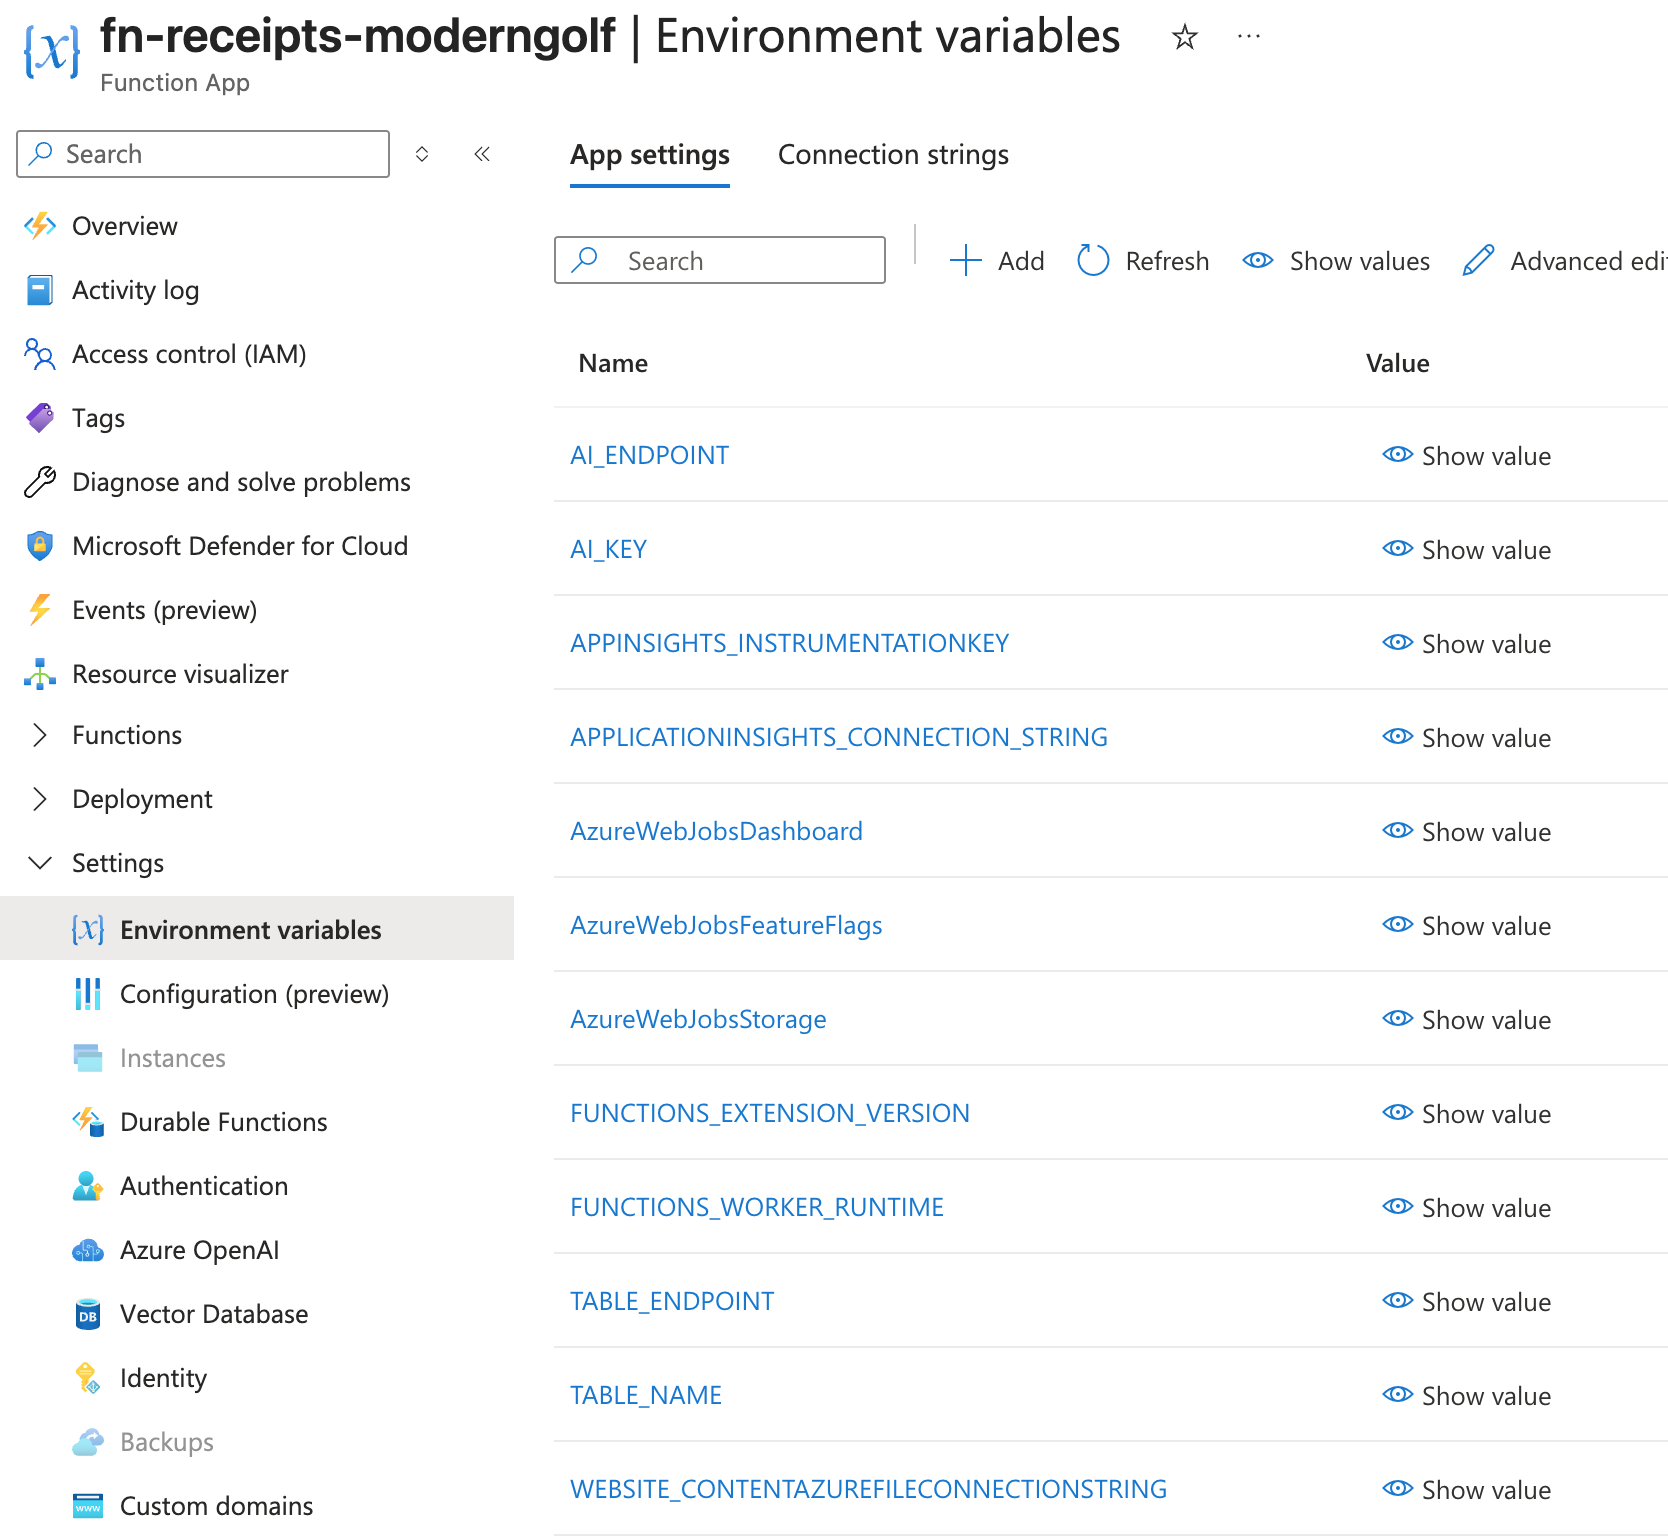Toggle Show values for all settings
Viewport: 1668px width, 1540px height.
(x=1336, y=261)
